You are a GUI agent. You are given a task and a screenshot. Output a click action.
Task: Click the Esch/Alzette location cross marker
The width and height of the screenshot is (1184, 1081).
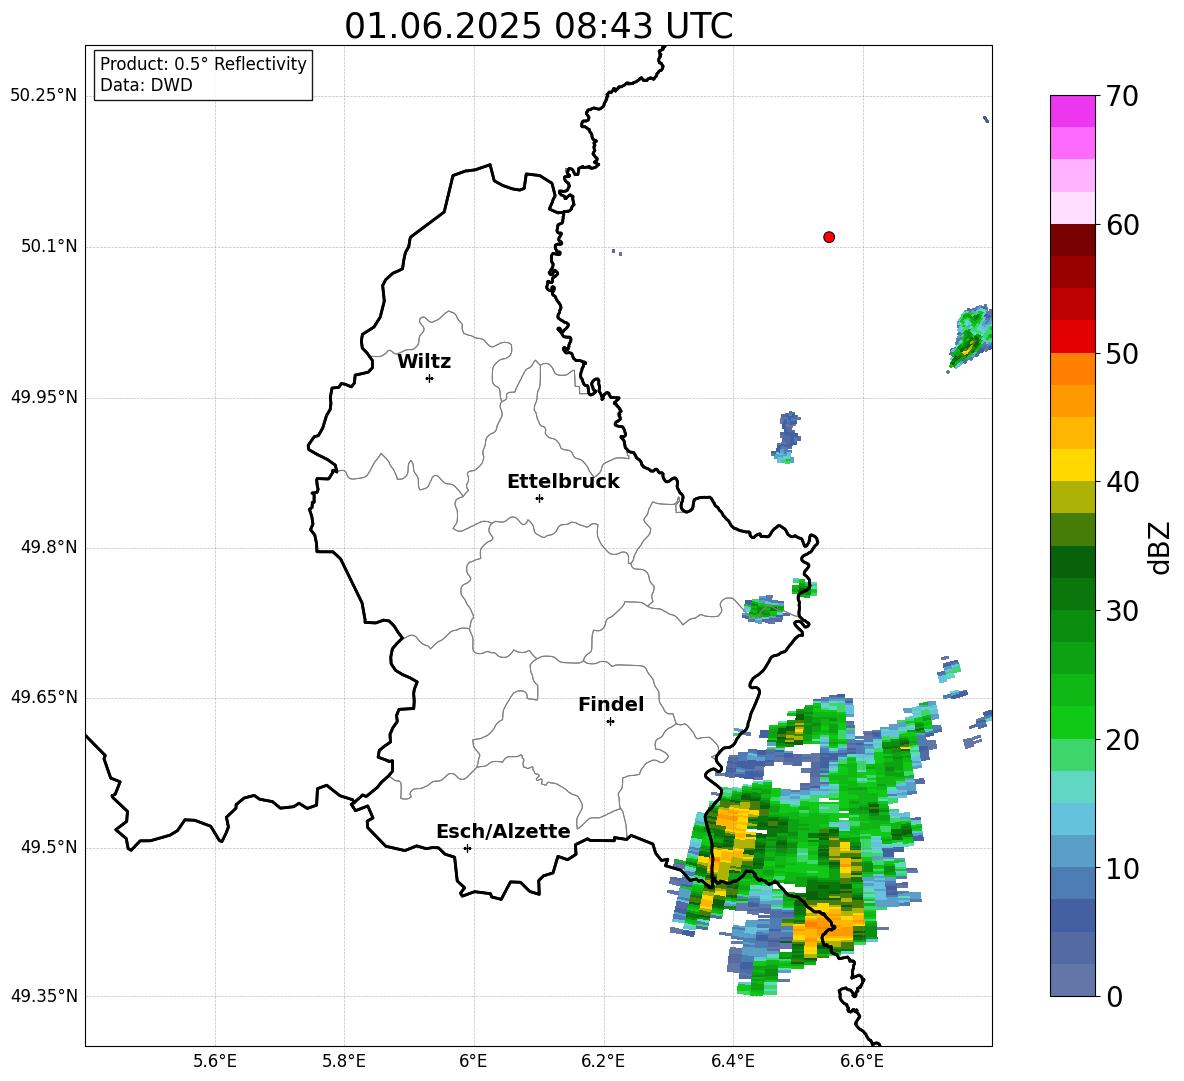point(467,848)
